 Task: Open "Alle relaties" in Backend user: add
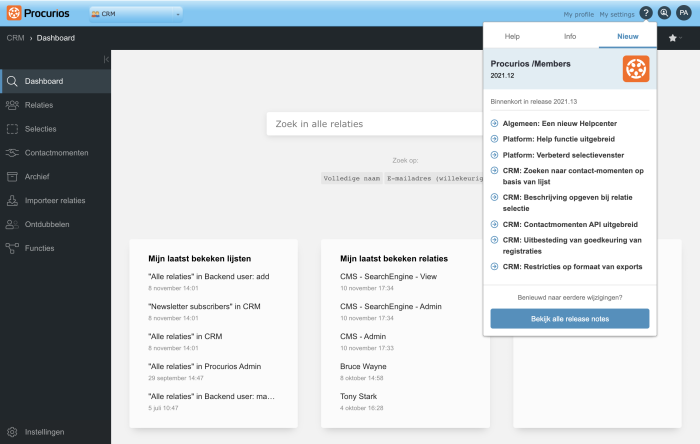[x=208, y=276]
